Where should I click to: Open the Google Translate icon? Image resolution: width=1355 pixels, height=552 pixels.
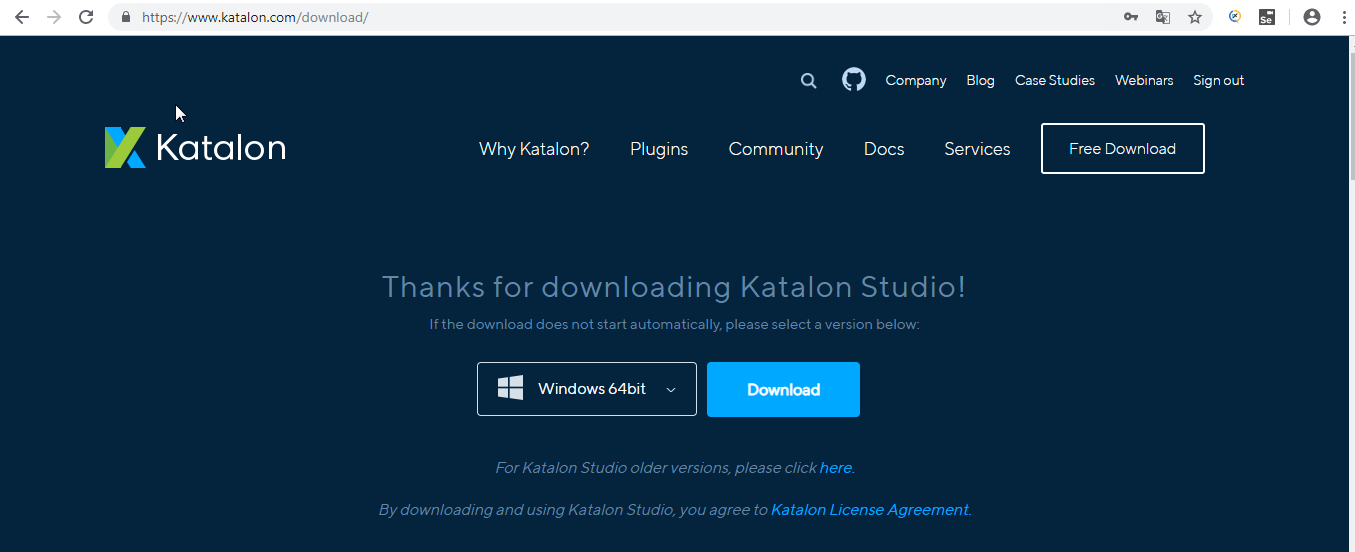[x=1163, y=17]
